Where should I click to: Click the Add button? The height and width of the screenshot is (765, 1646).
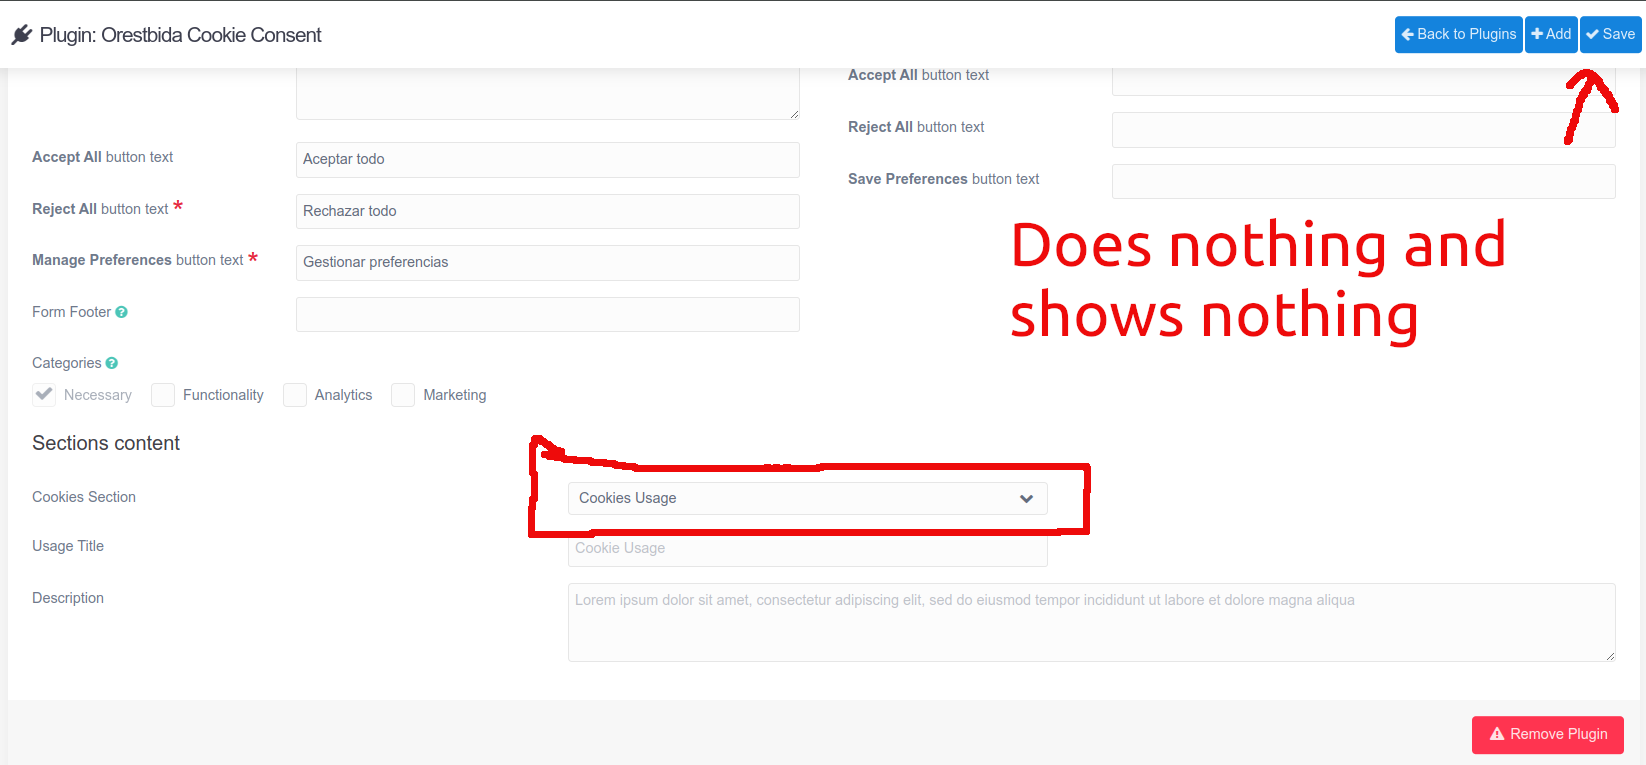coord(1551,34)
